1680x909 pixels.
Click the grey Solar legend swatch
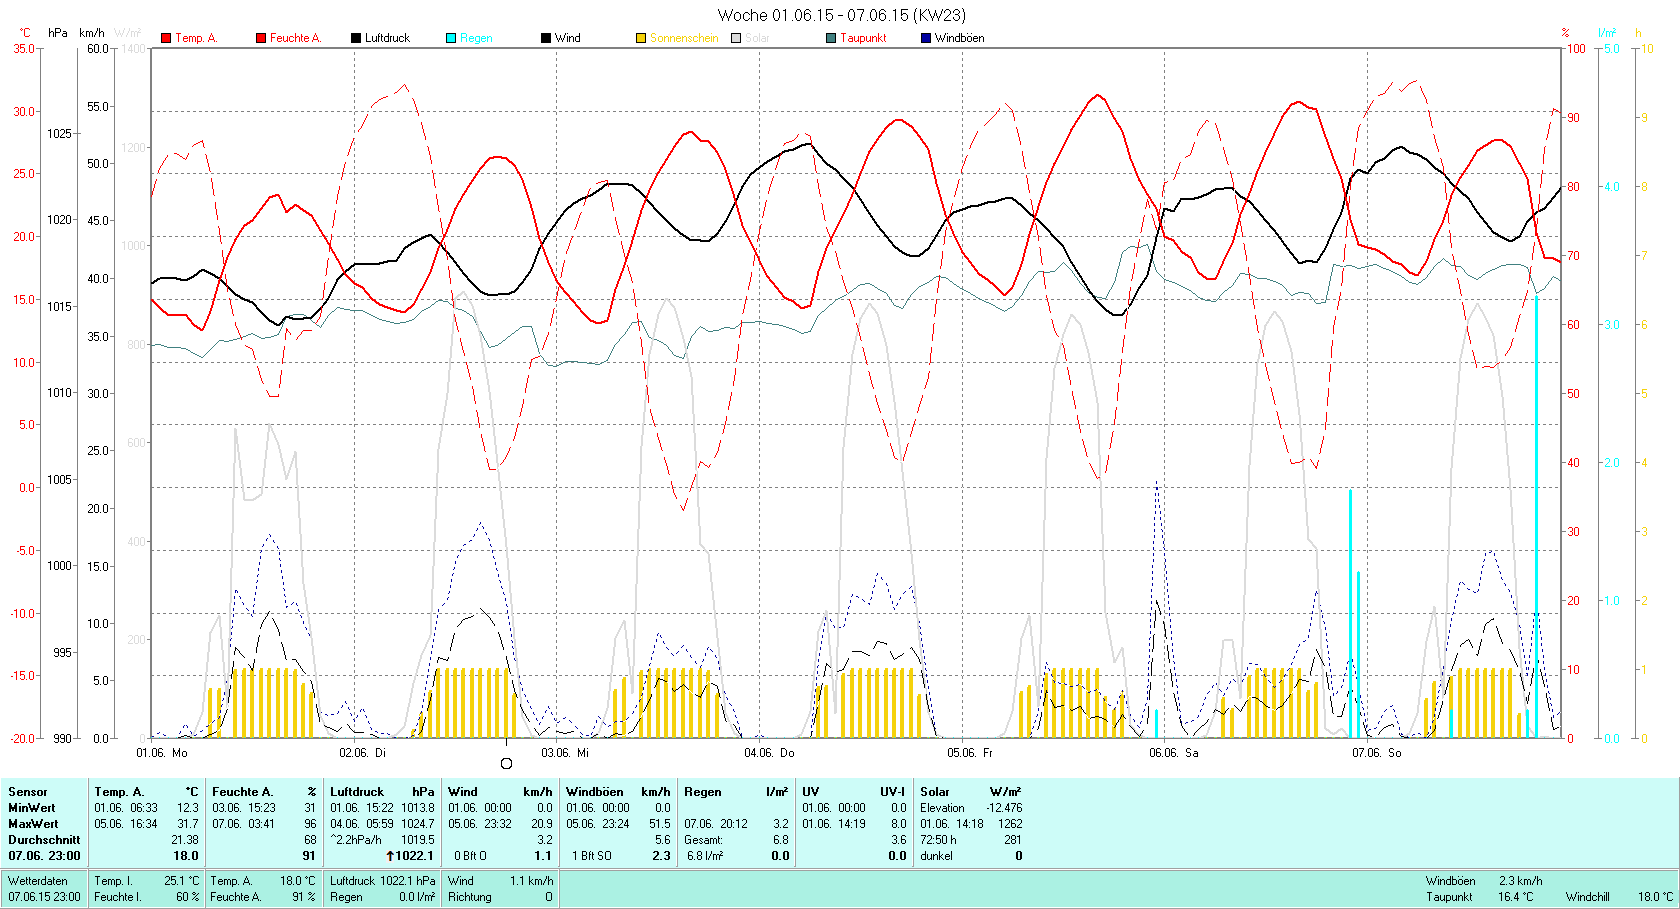pos(736,38)
